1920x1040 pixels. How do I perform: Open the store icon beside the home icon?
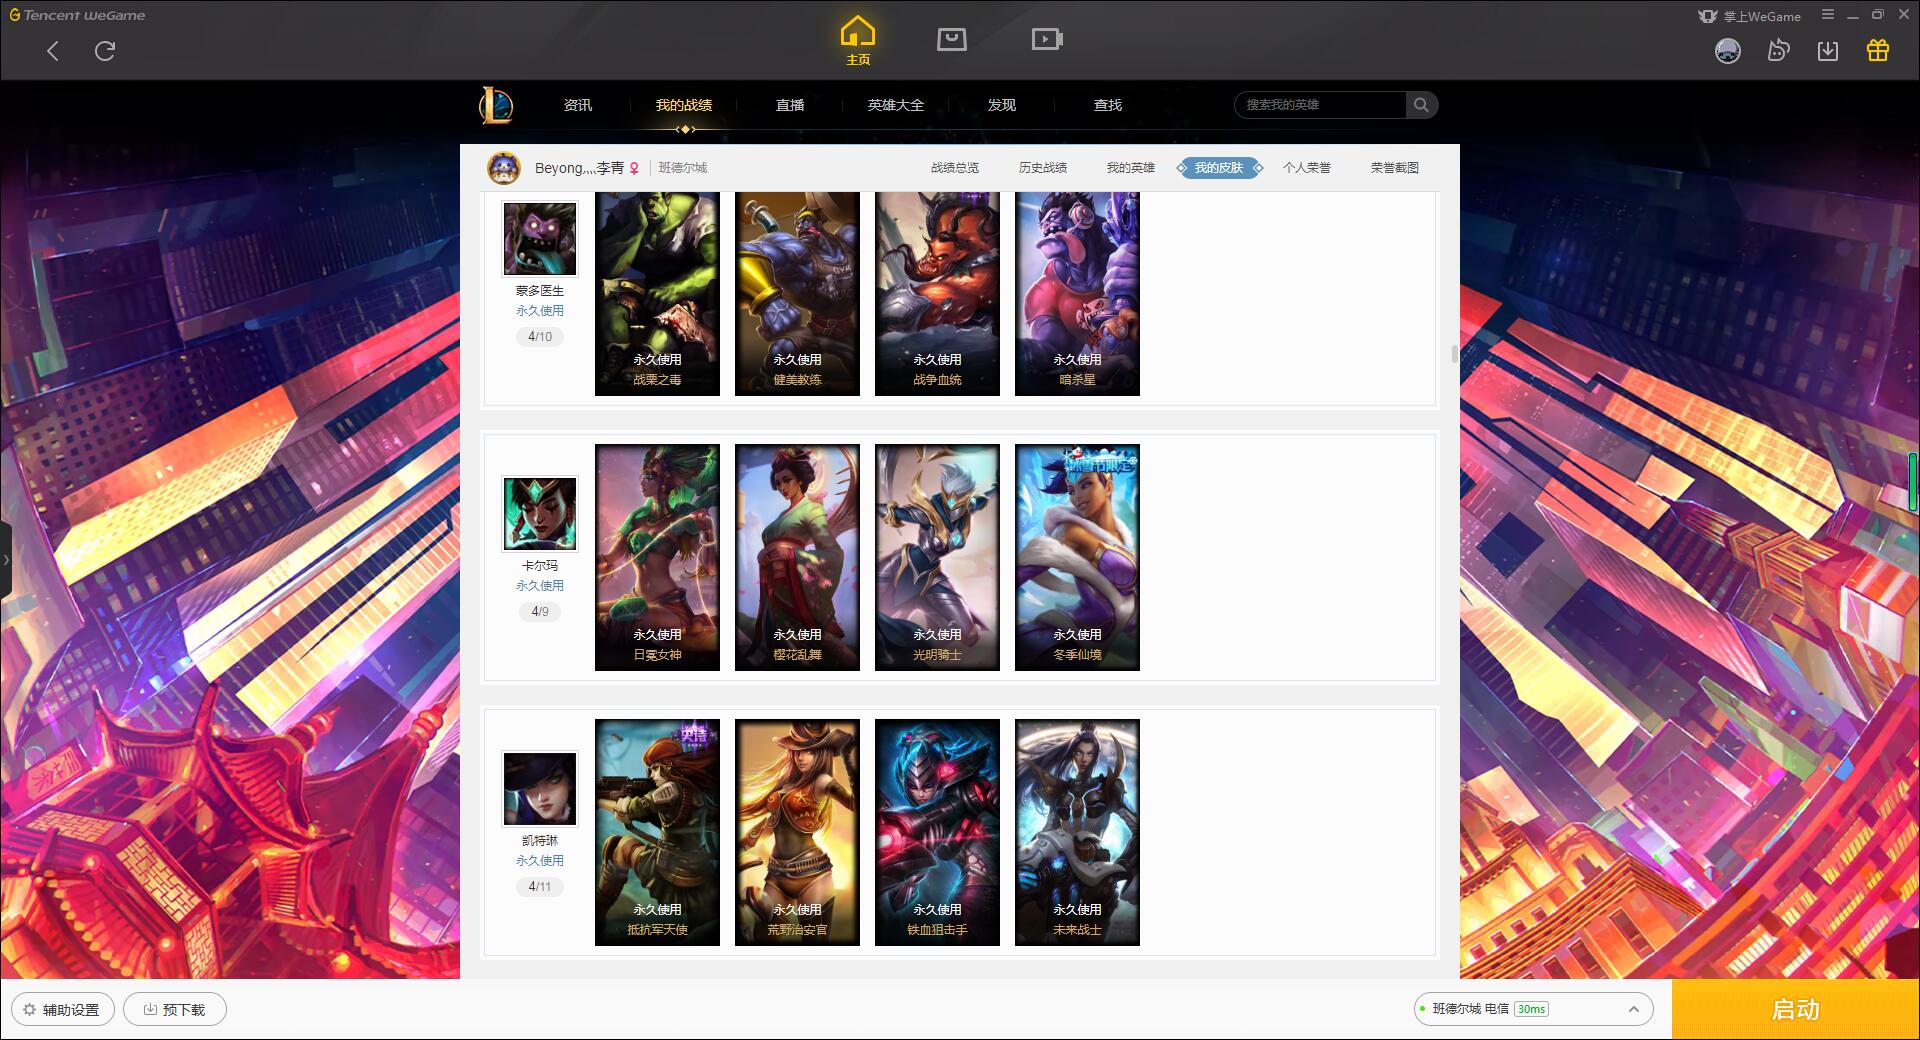click(x=951, y=39)
